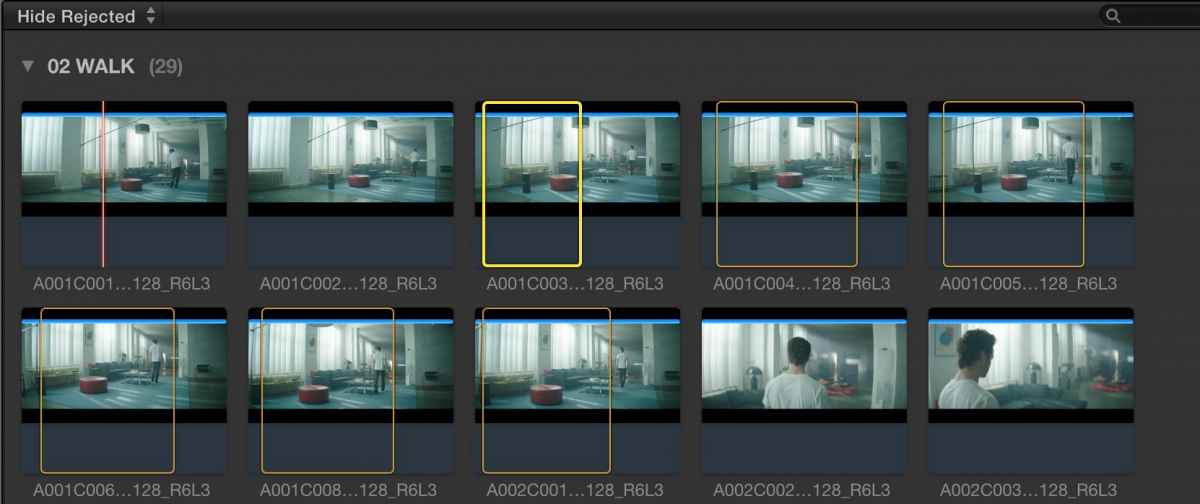Click the blue keyword bar on A001C002

pyautogui.click(x=350, y=116)
